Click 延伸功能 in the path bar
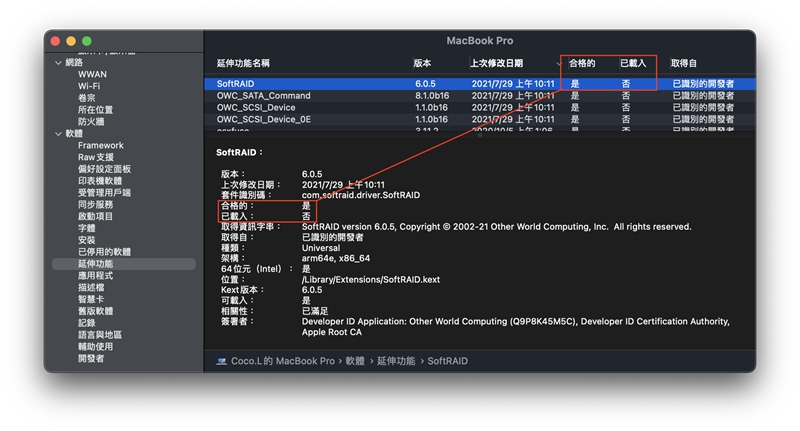The width and height of the screenshot is (800, 431). (396, 361)
